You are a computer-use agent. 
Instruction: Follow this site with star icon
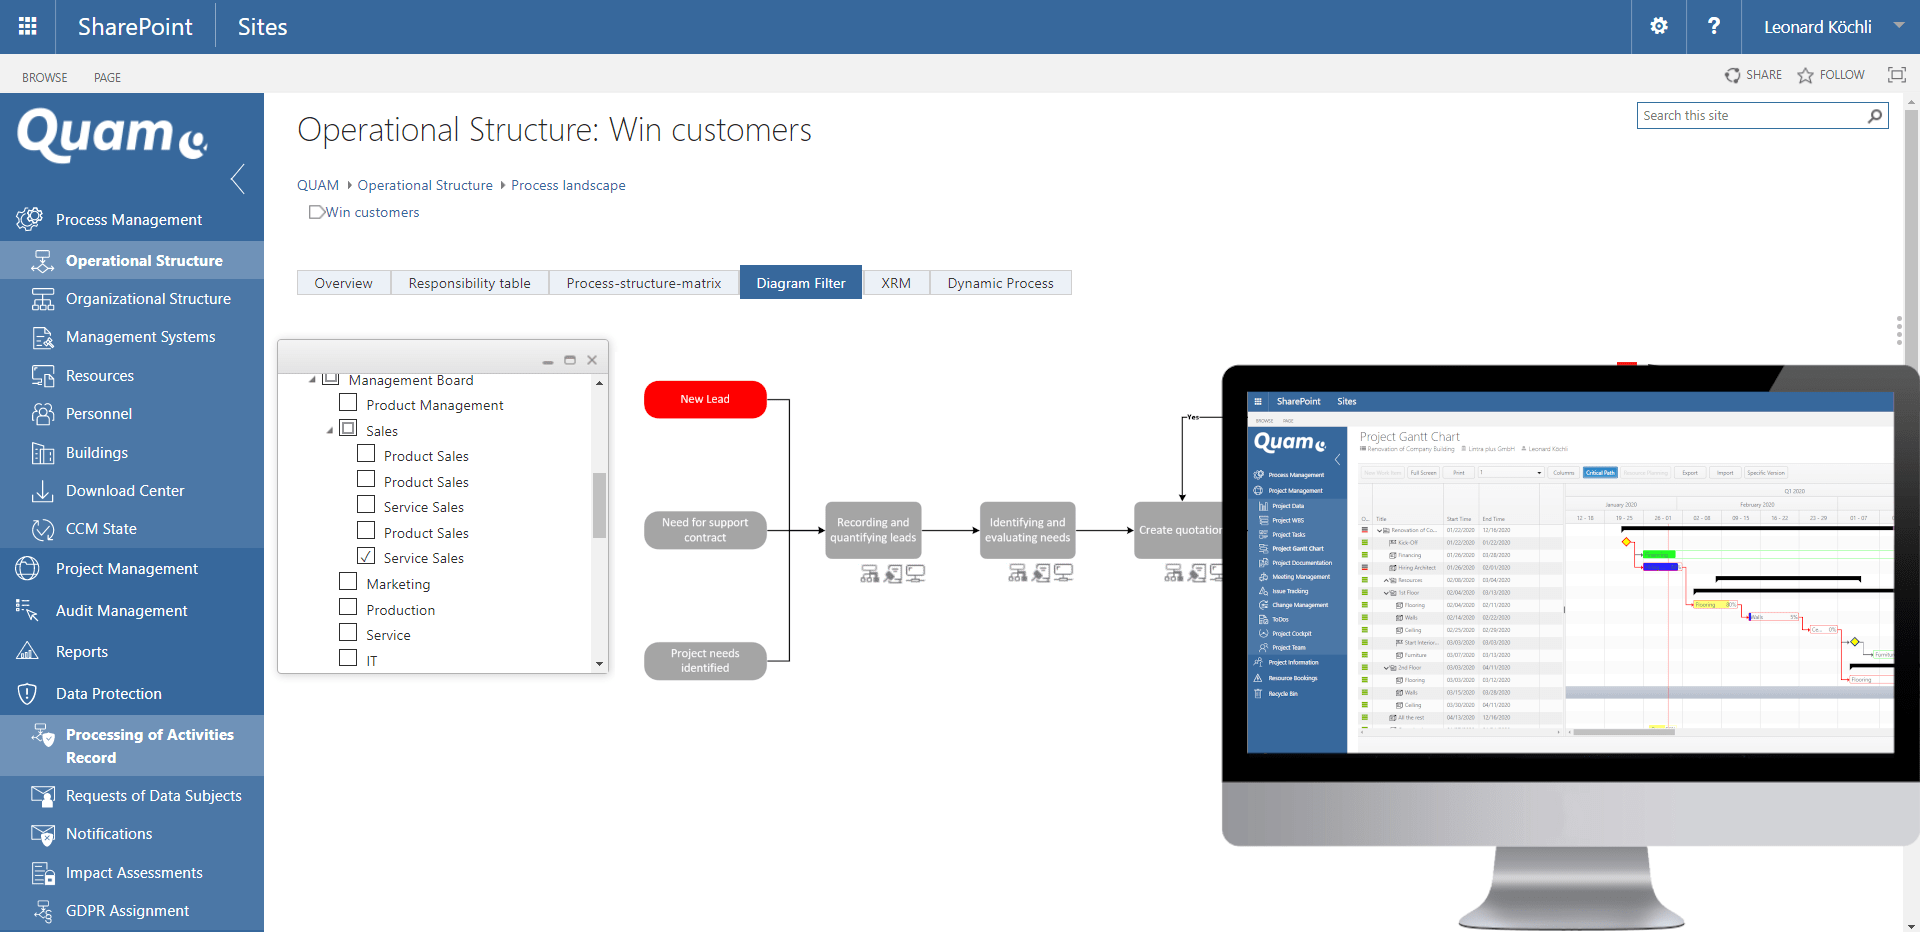point(1805,75)
